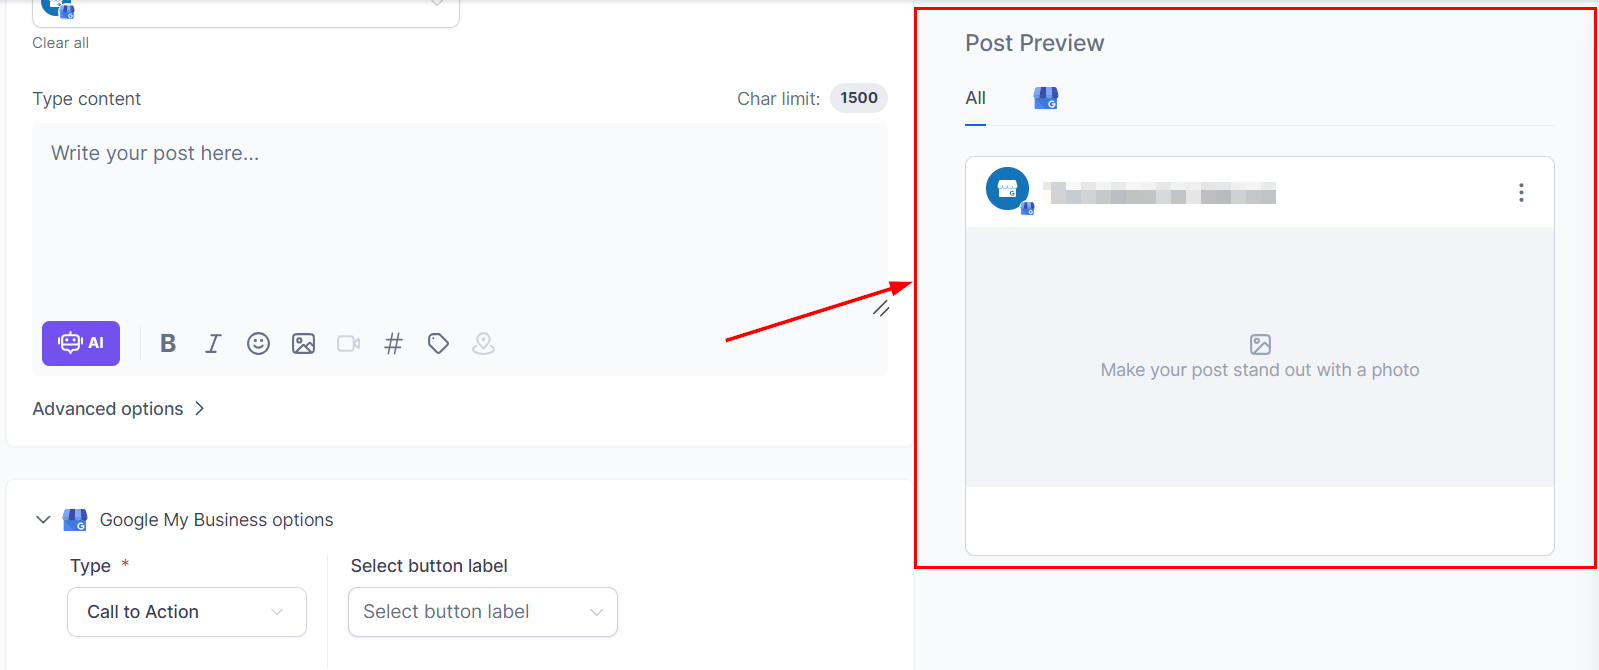
Task: Insert a hashtag with the # icon
Action: tap(393, 344)
